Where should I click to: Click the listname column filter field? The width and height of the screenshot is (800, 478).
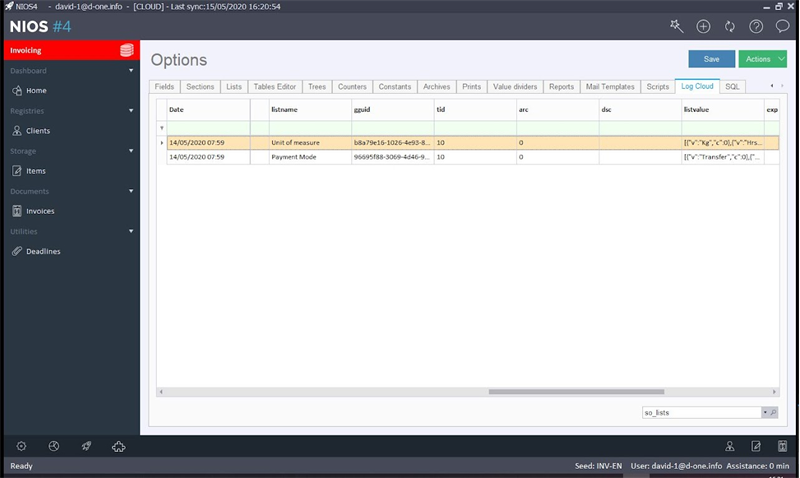pyautogui.click(x=310, y=128)
